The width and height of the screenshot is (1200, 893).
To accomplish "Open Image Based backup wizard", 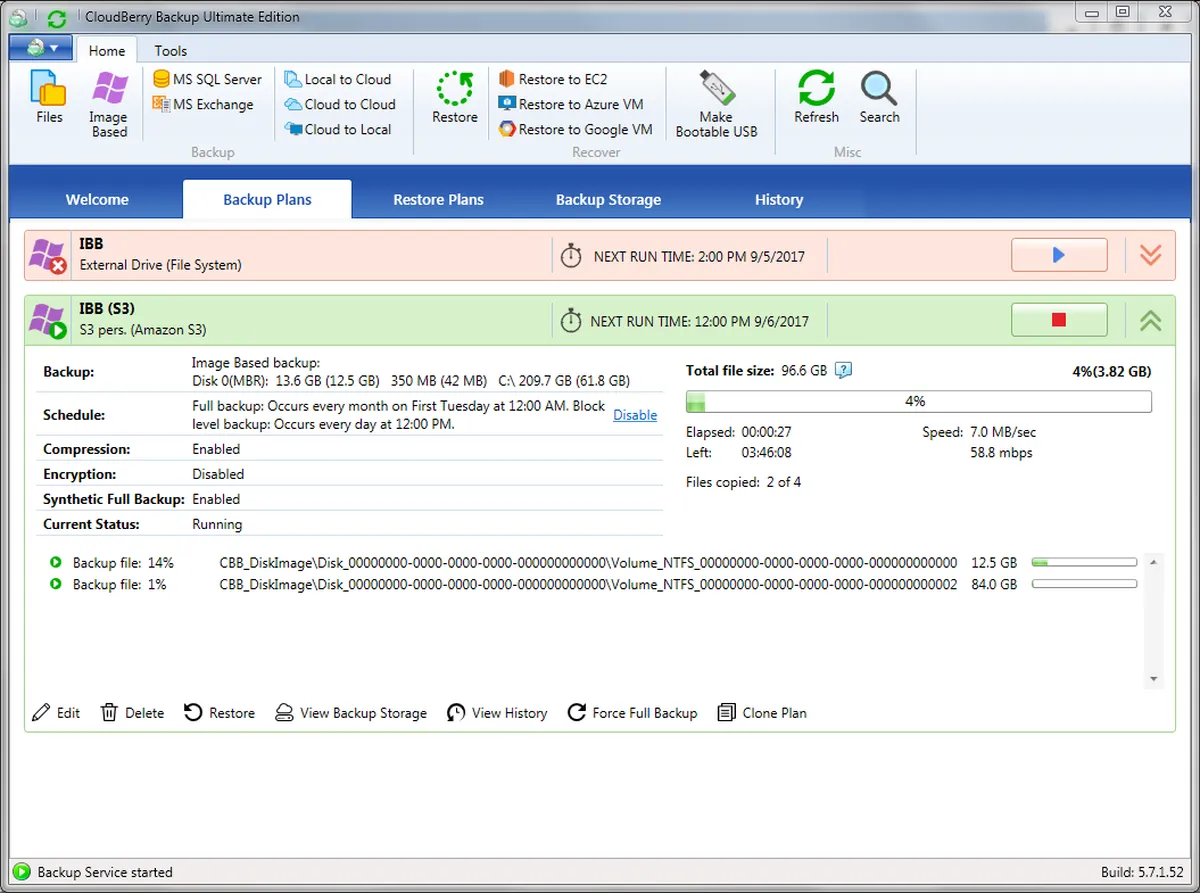I will [x=109, y=103].
